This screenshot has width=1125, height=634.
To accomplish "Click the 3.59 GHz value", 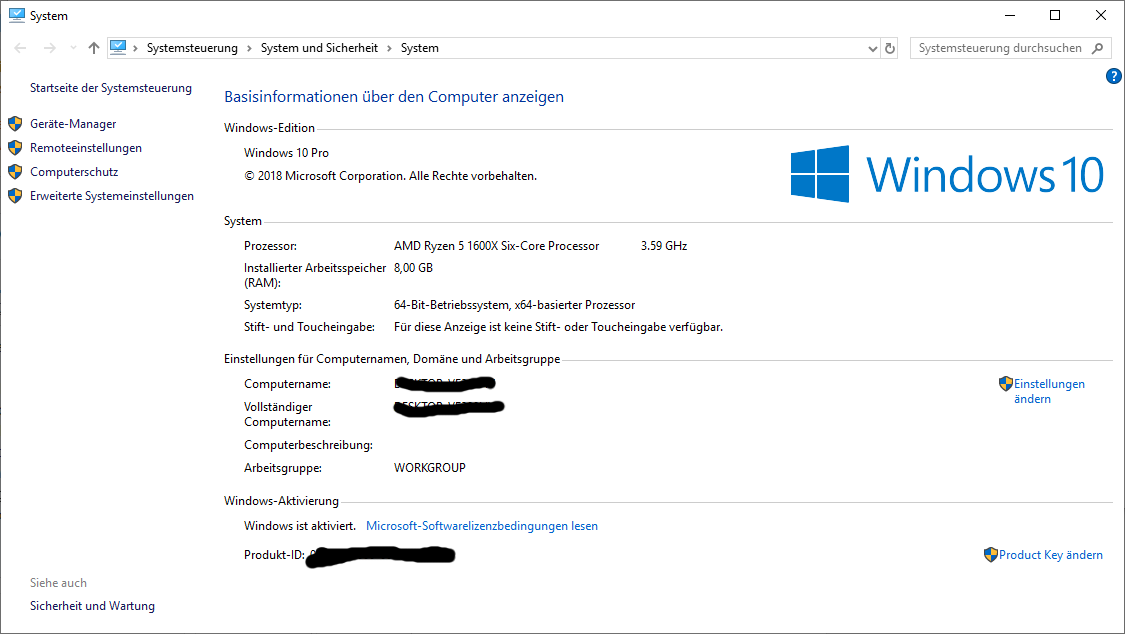I will pos(664,246).
